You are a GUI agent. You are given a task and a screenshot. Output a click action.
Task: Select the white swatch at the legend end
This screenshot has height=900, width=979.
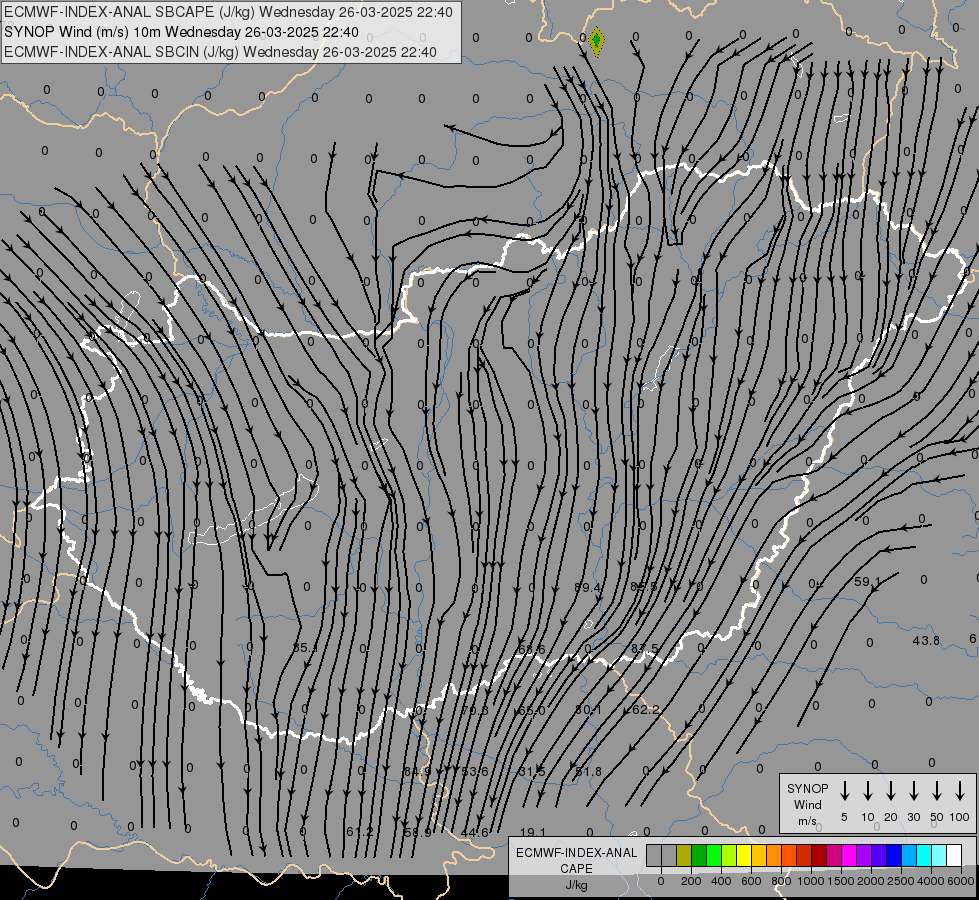click(x=954, y=855)
